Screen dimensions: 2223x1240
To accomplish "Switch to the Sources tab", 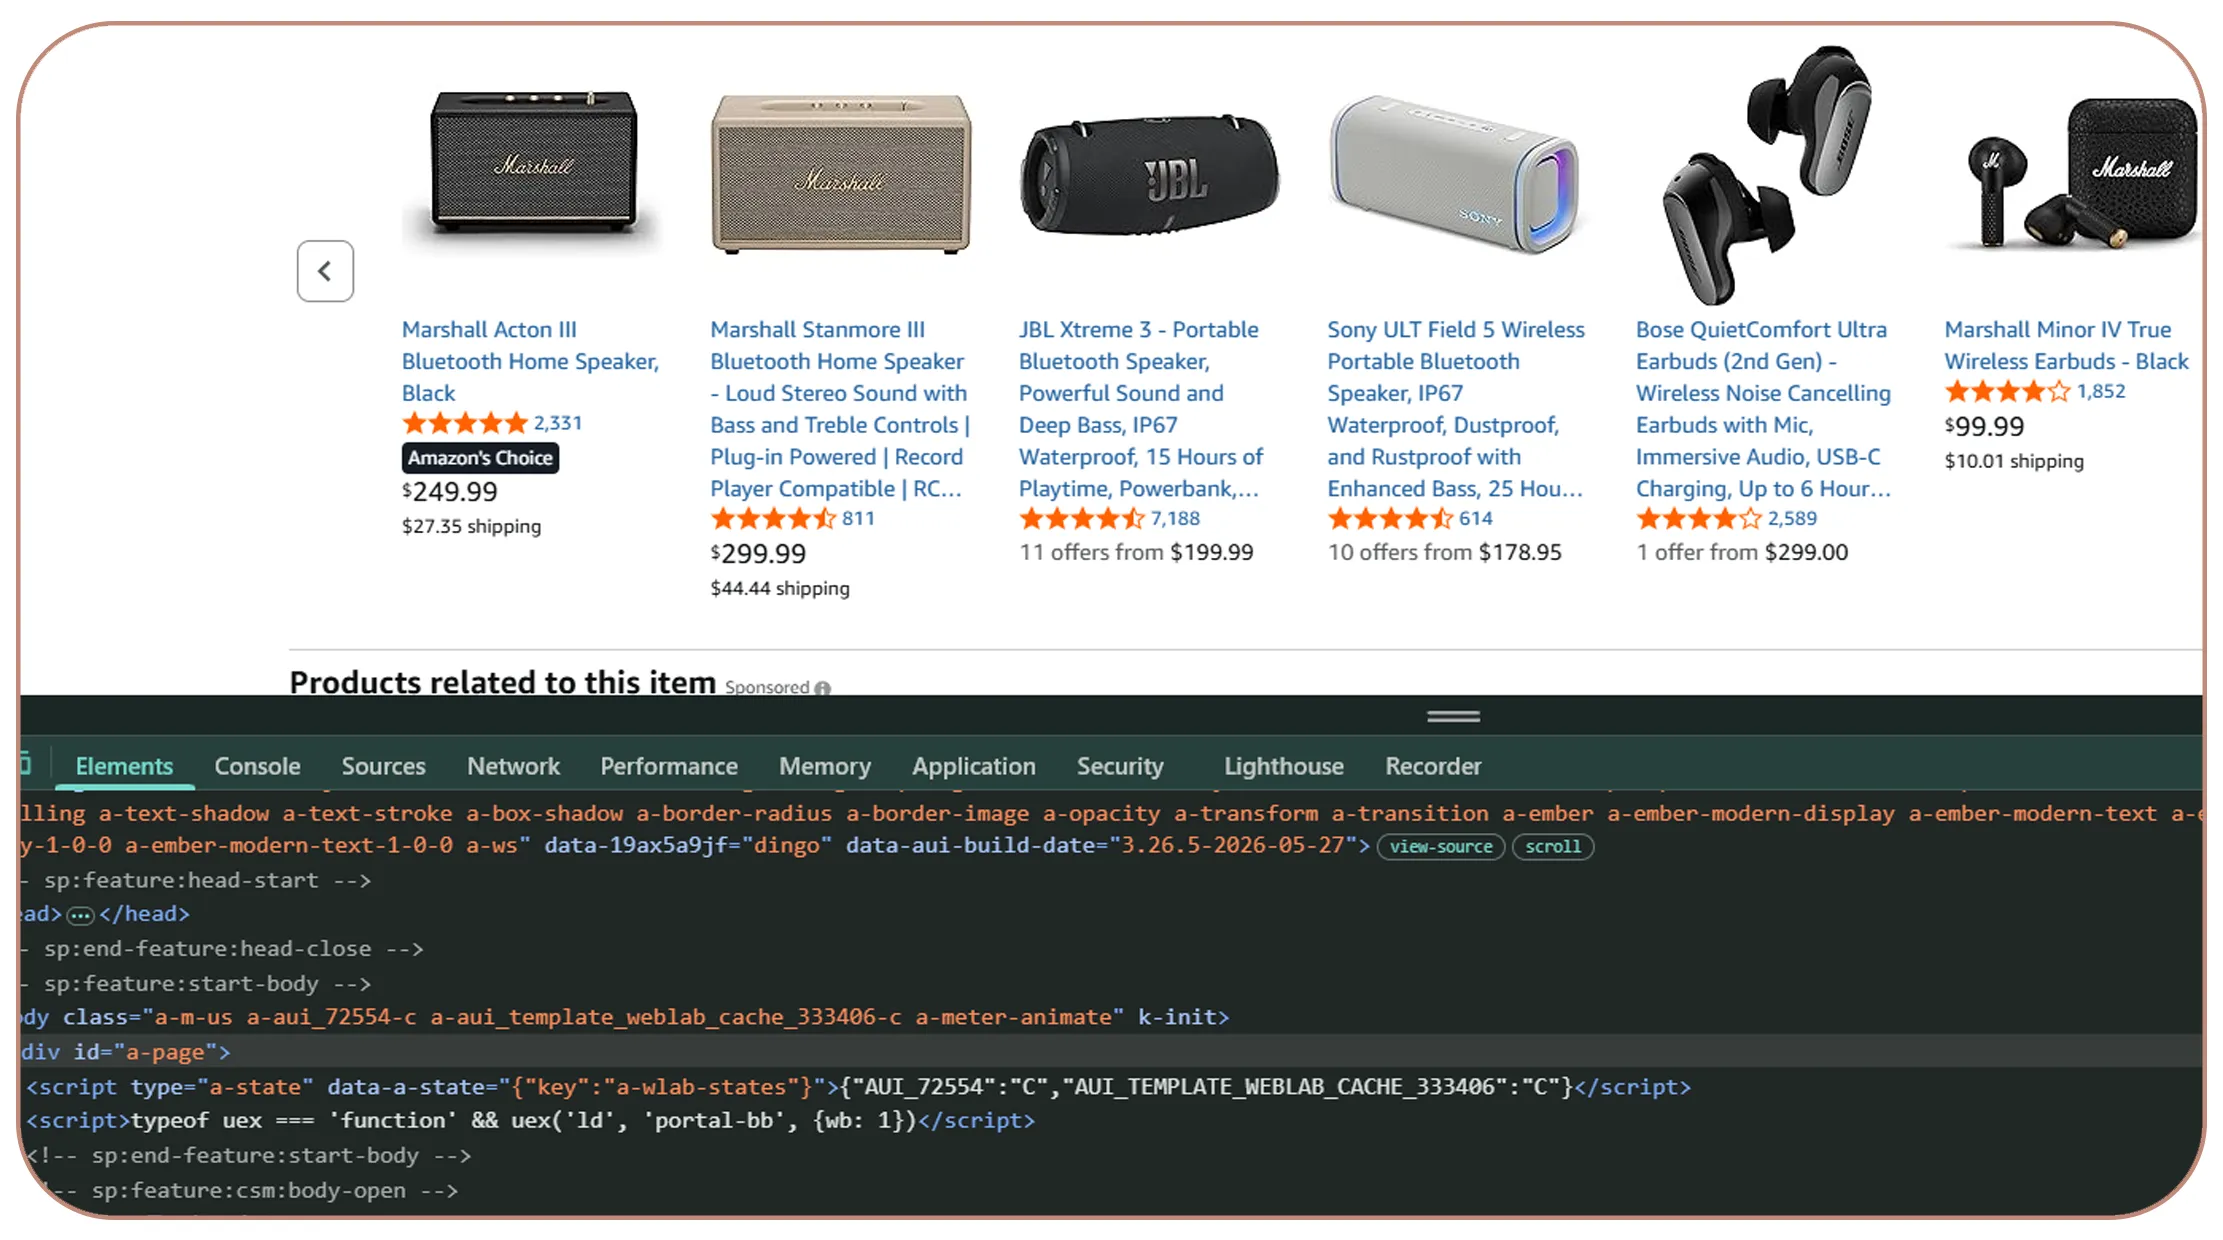I will pyautogui.click(x=383, y=766).
